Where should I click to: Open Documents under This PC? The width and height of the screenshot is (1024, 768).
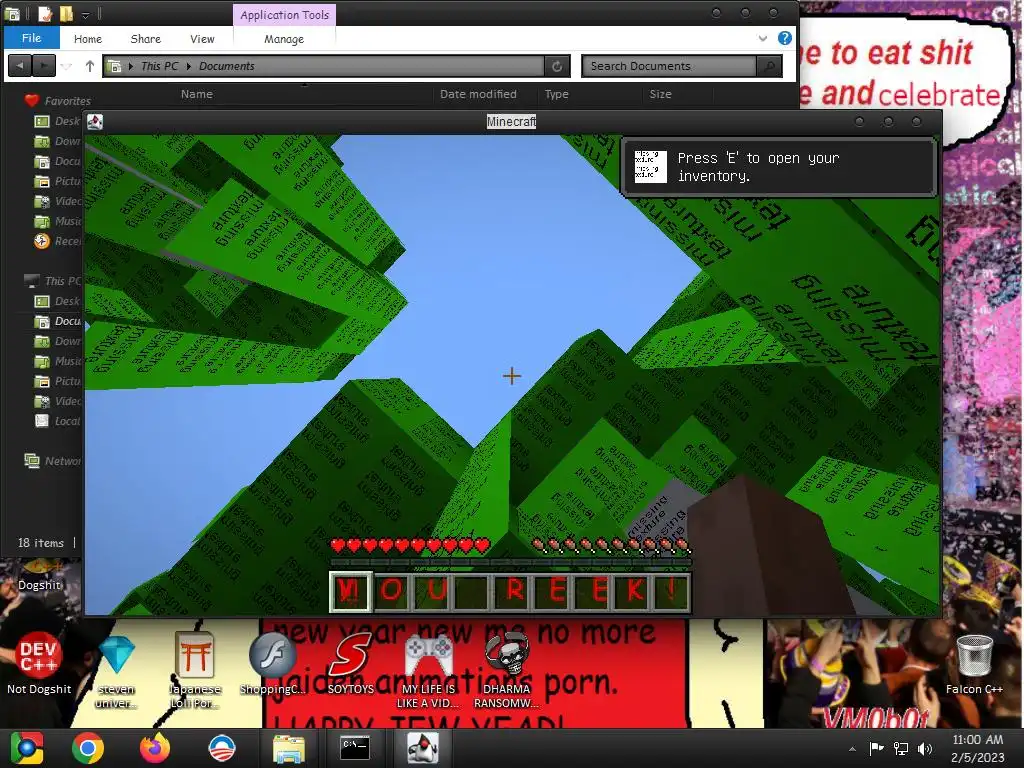(x=57, y=321)
